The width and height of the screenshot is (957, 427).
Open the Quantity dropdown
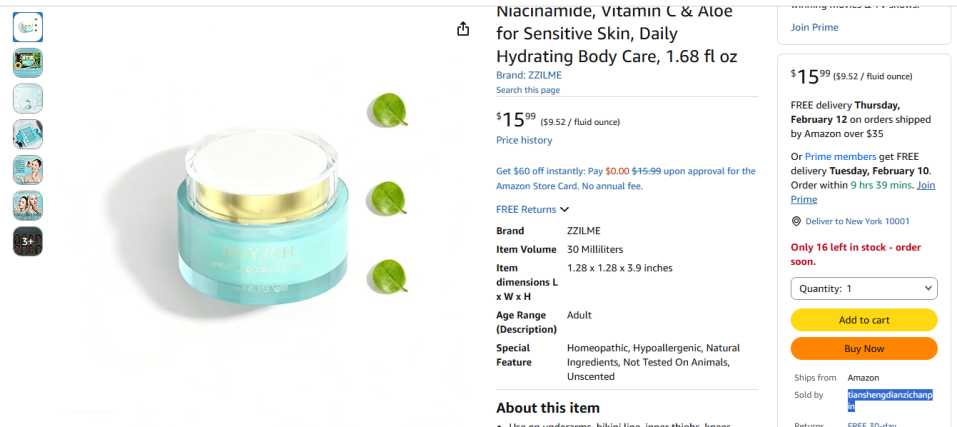[864, 289]
